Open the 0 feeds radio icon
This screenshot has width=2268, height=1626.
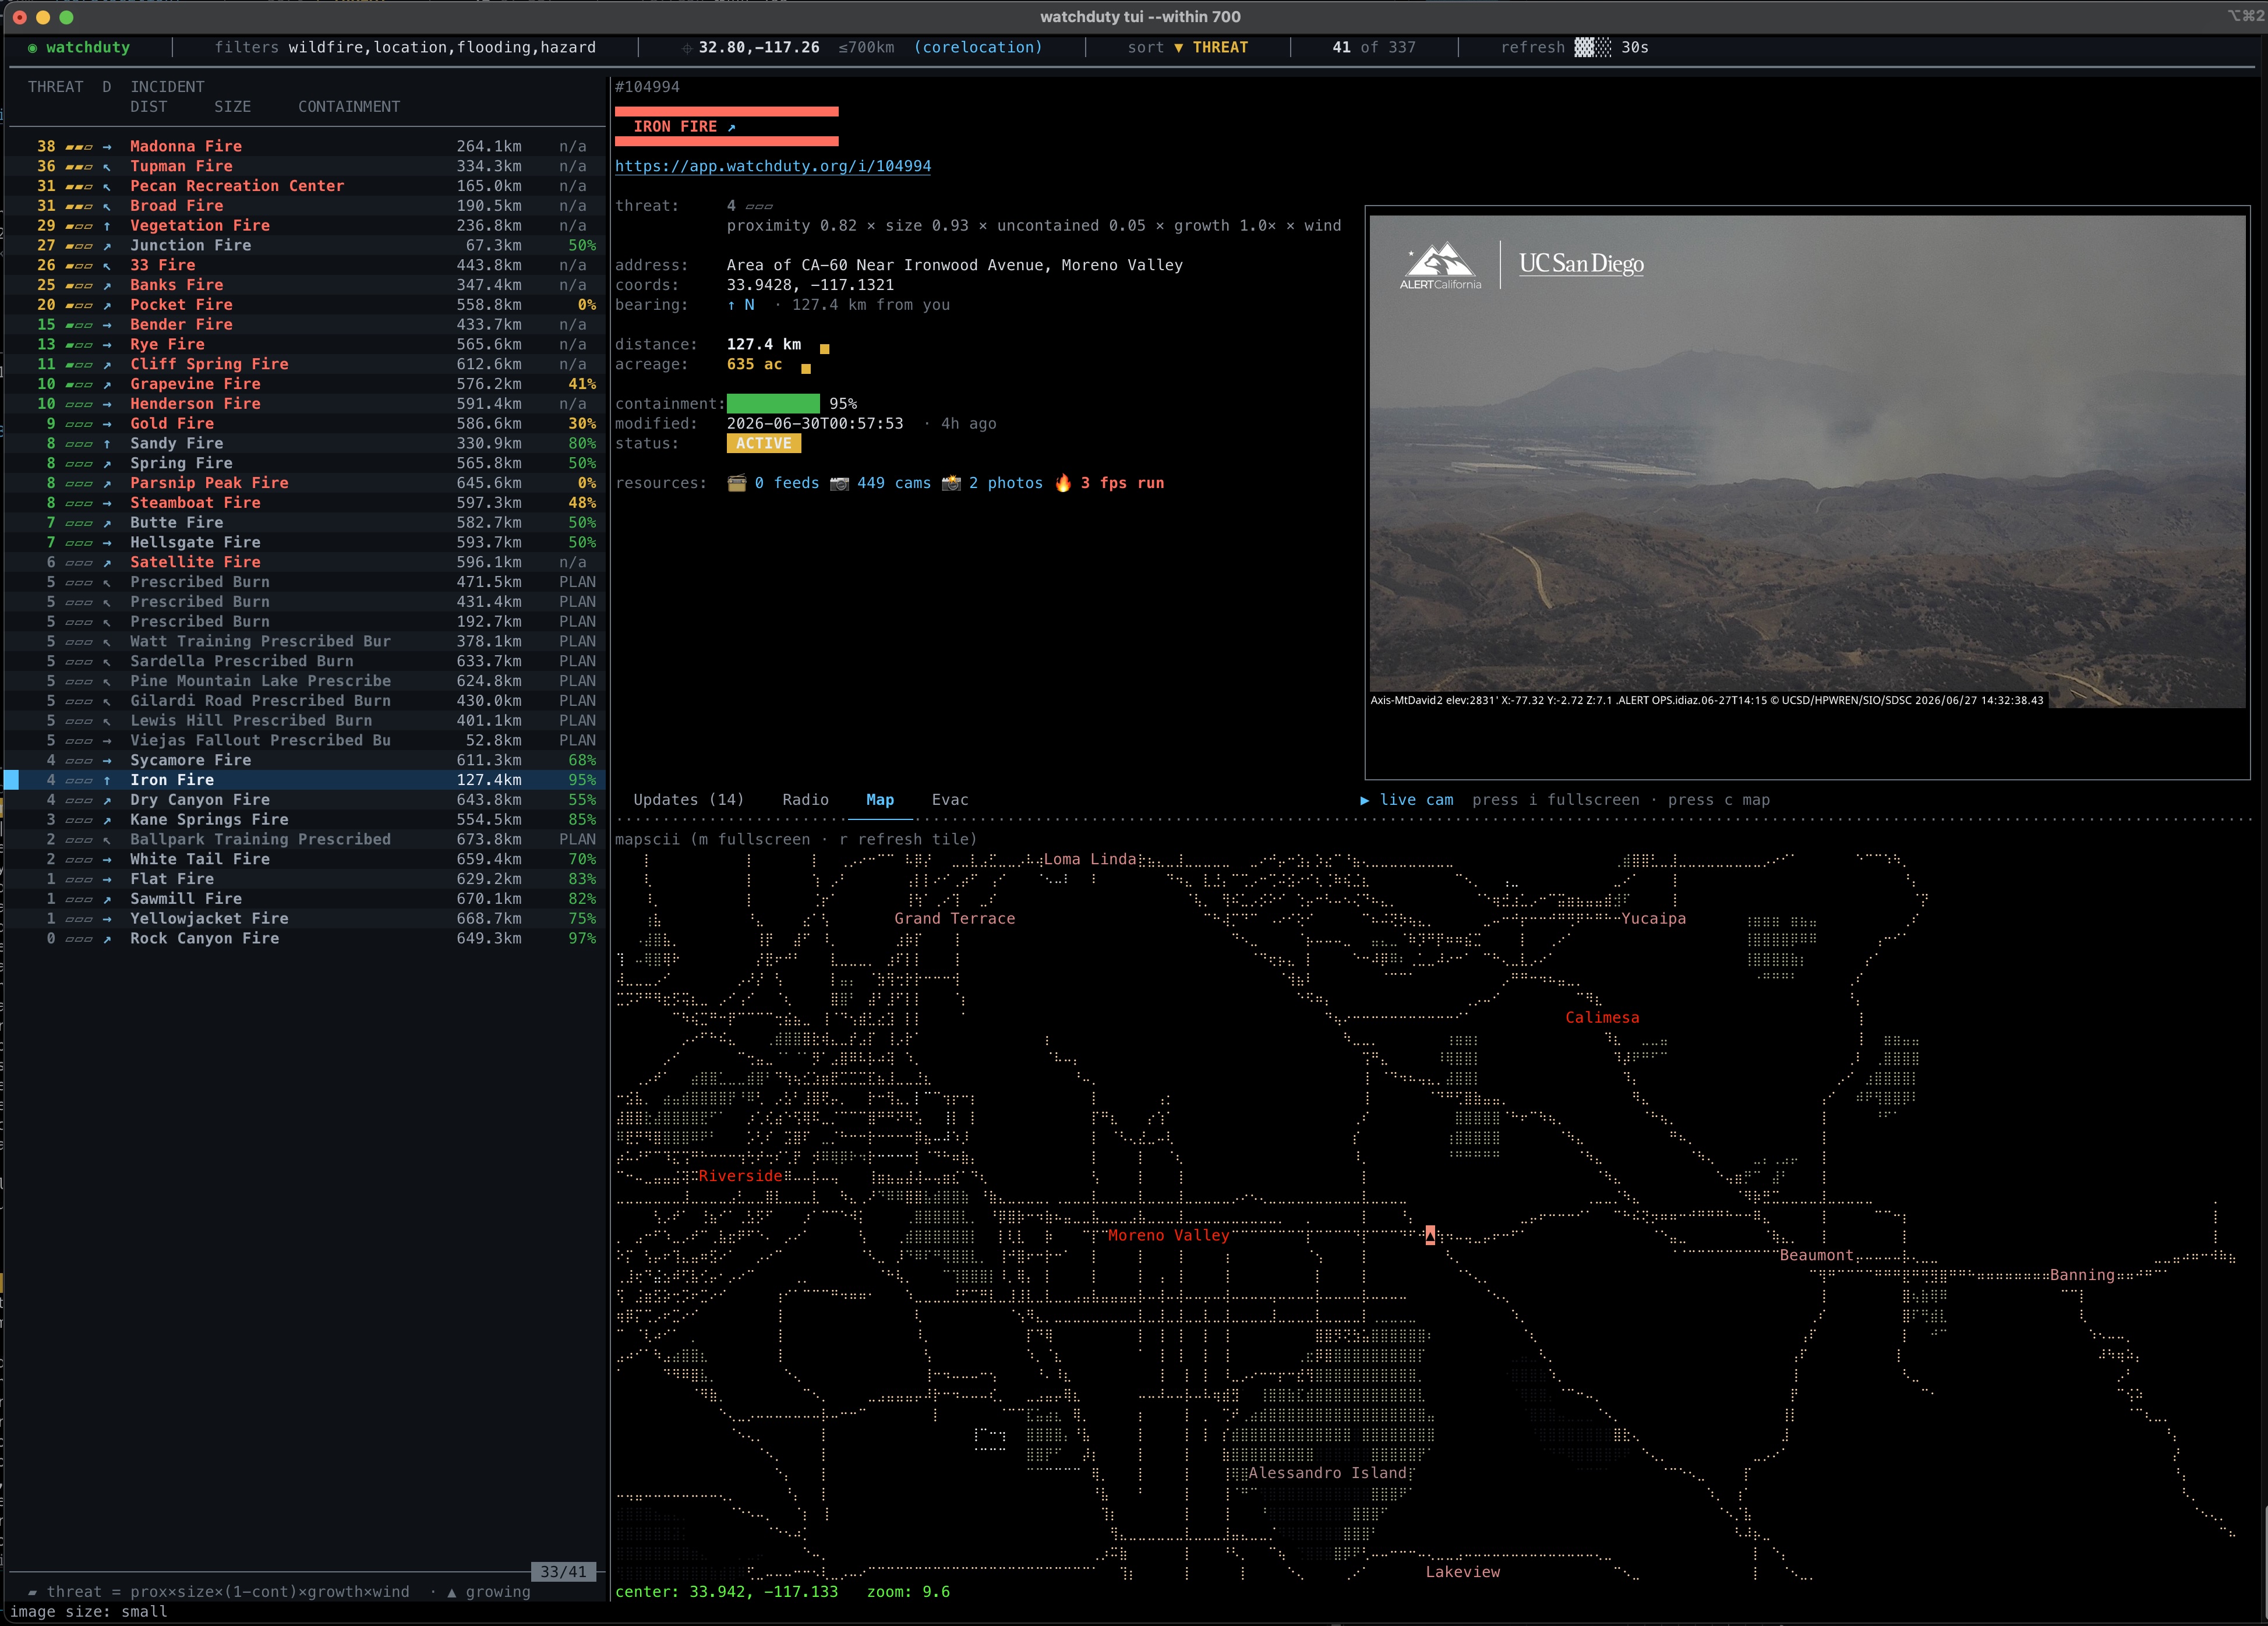tap(737, 483)
